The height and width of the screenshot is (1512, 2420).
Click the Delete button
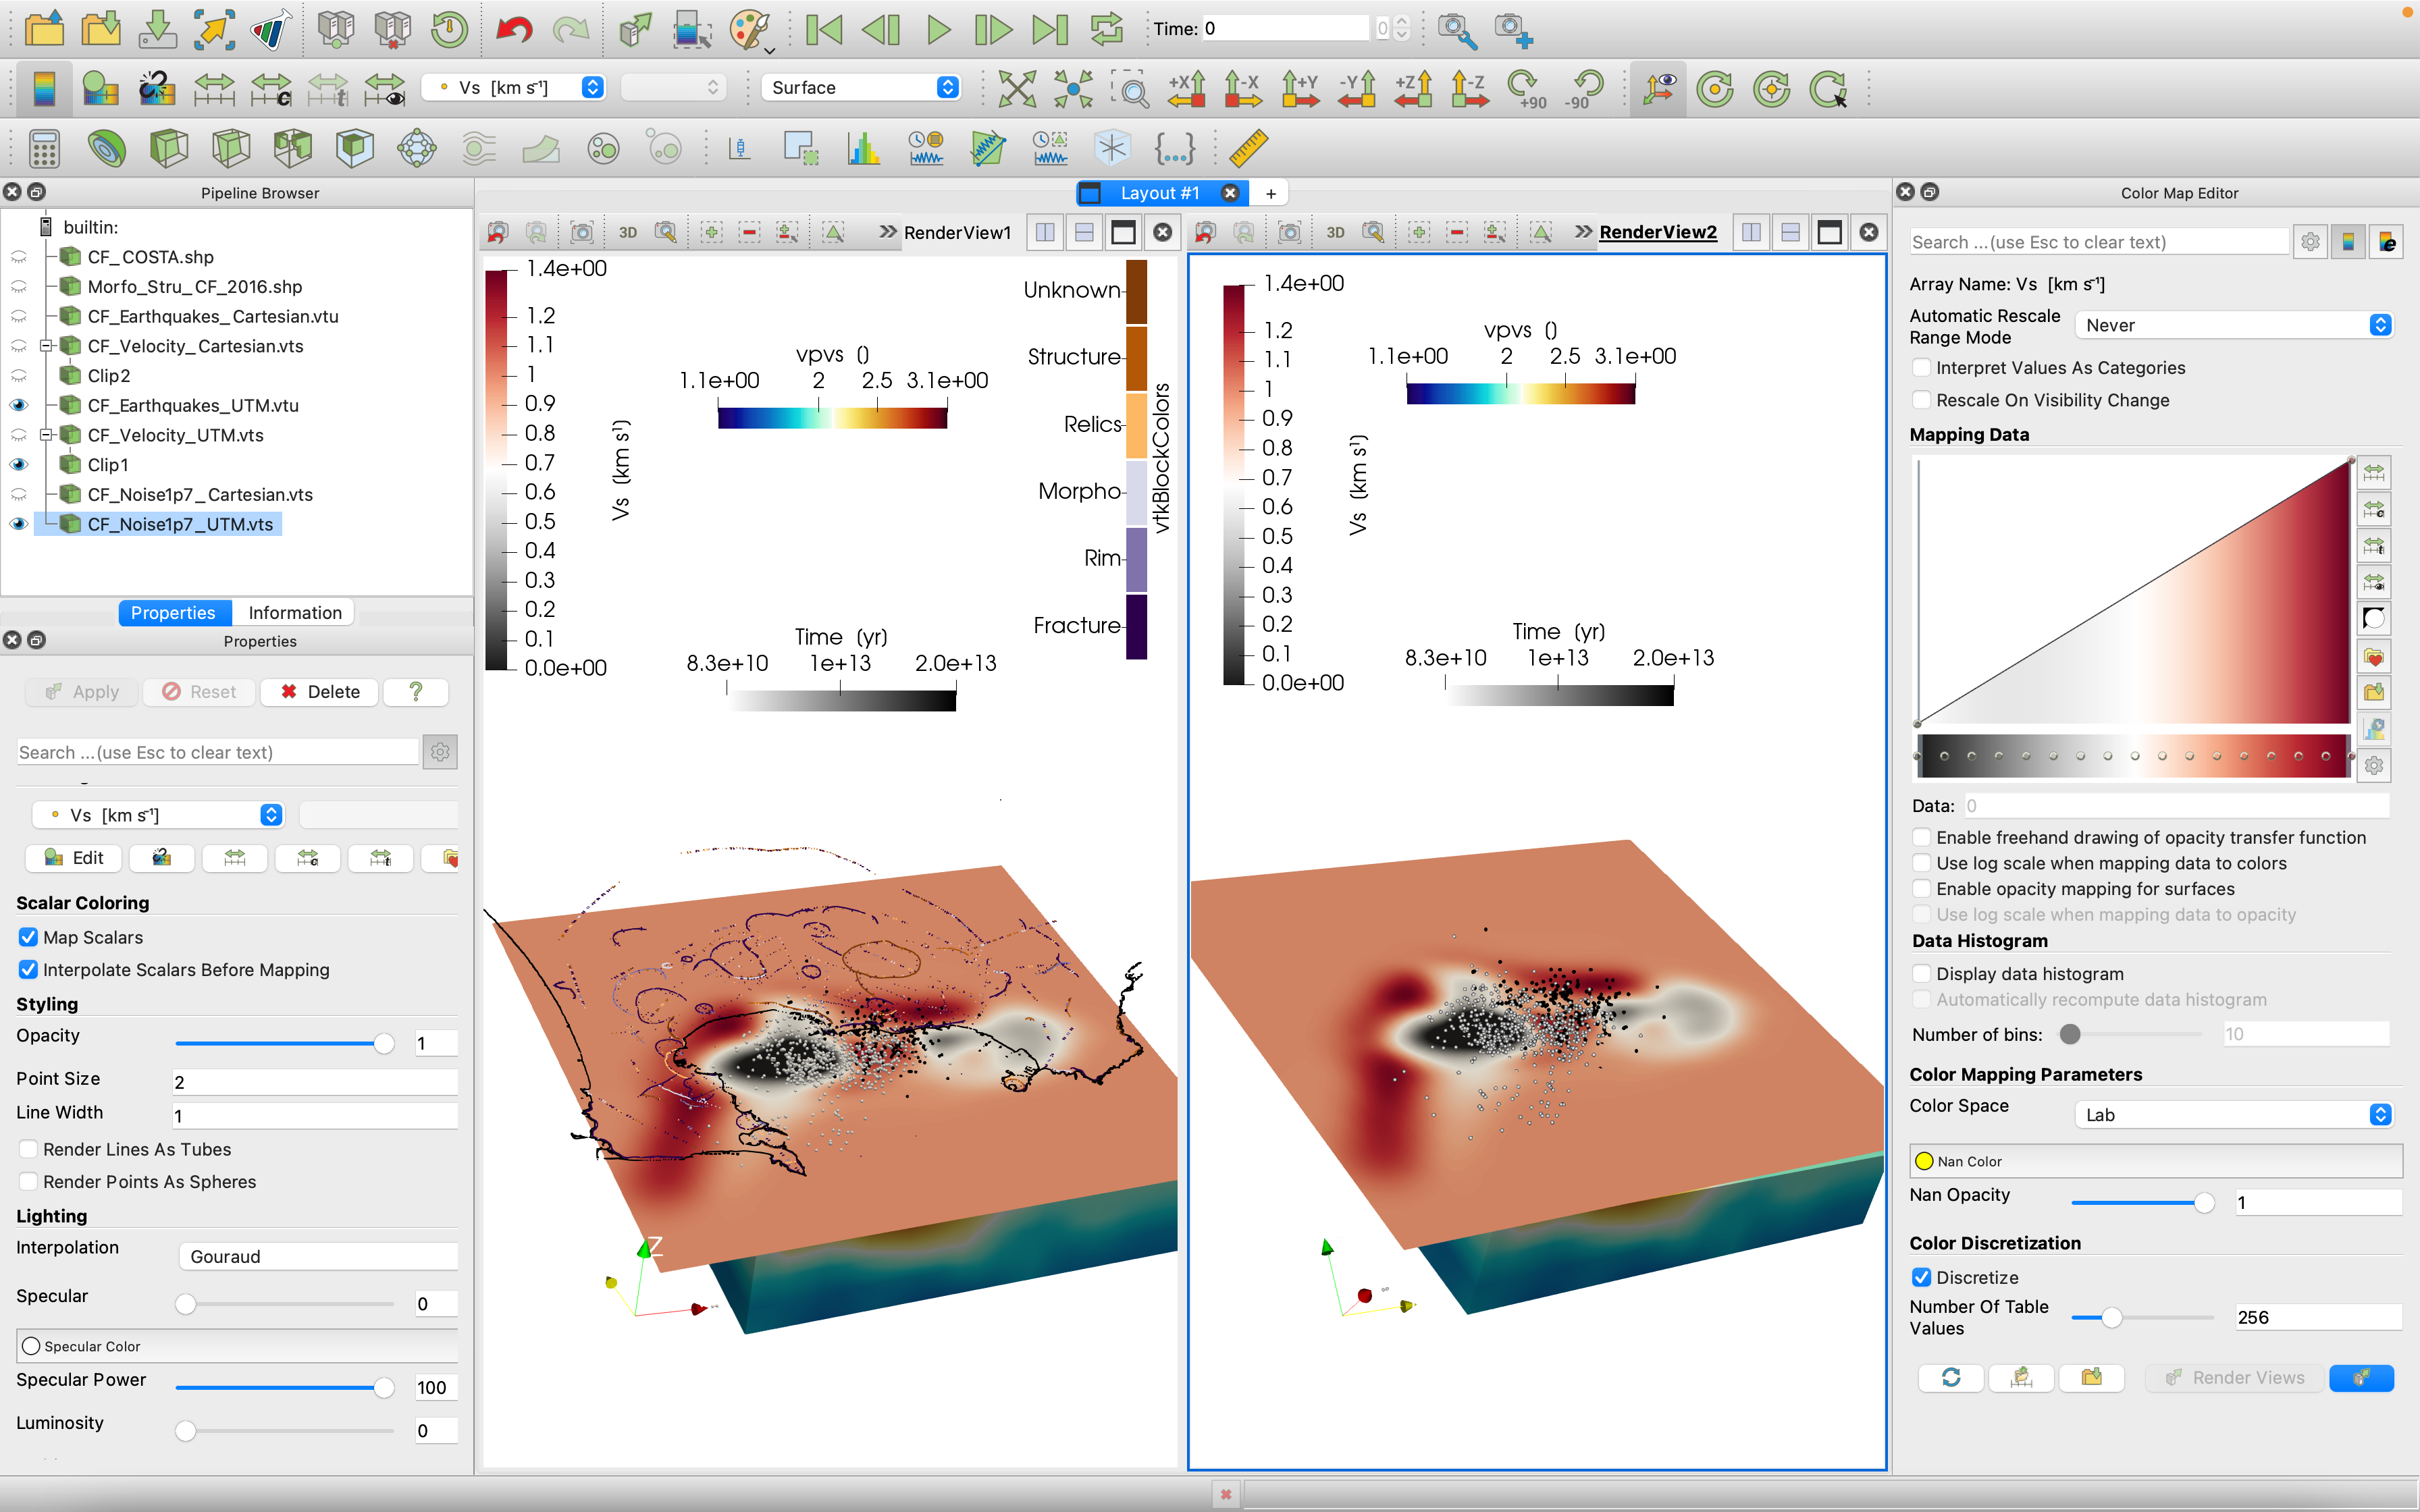tap(319, 691)
